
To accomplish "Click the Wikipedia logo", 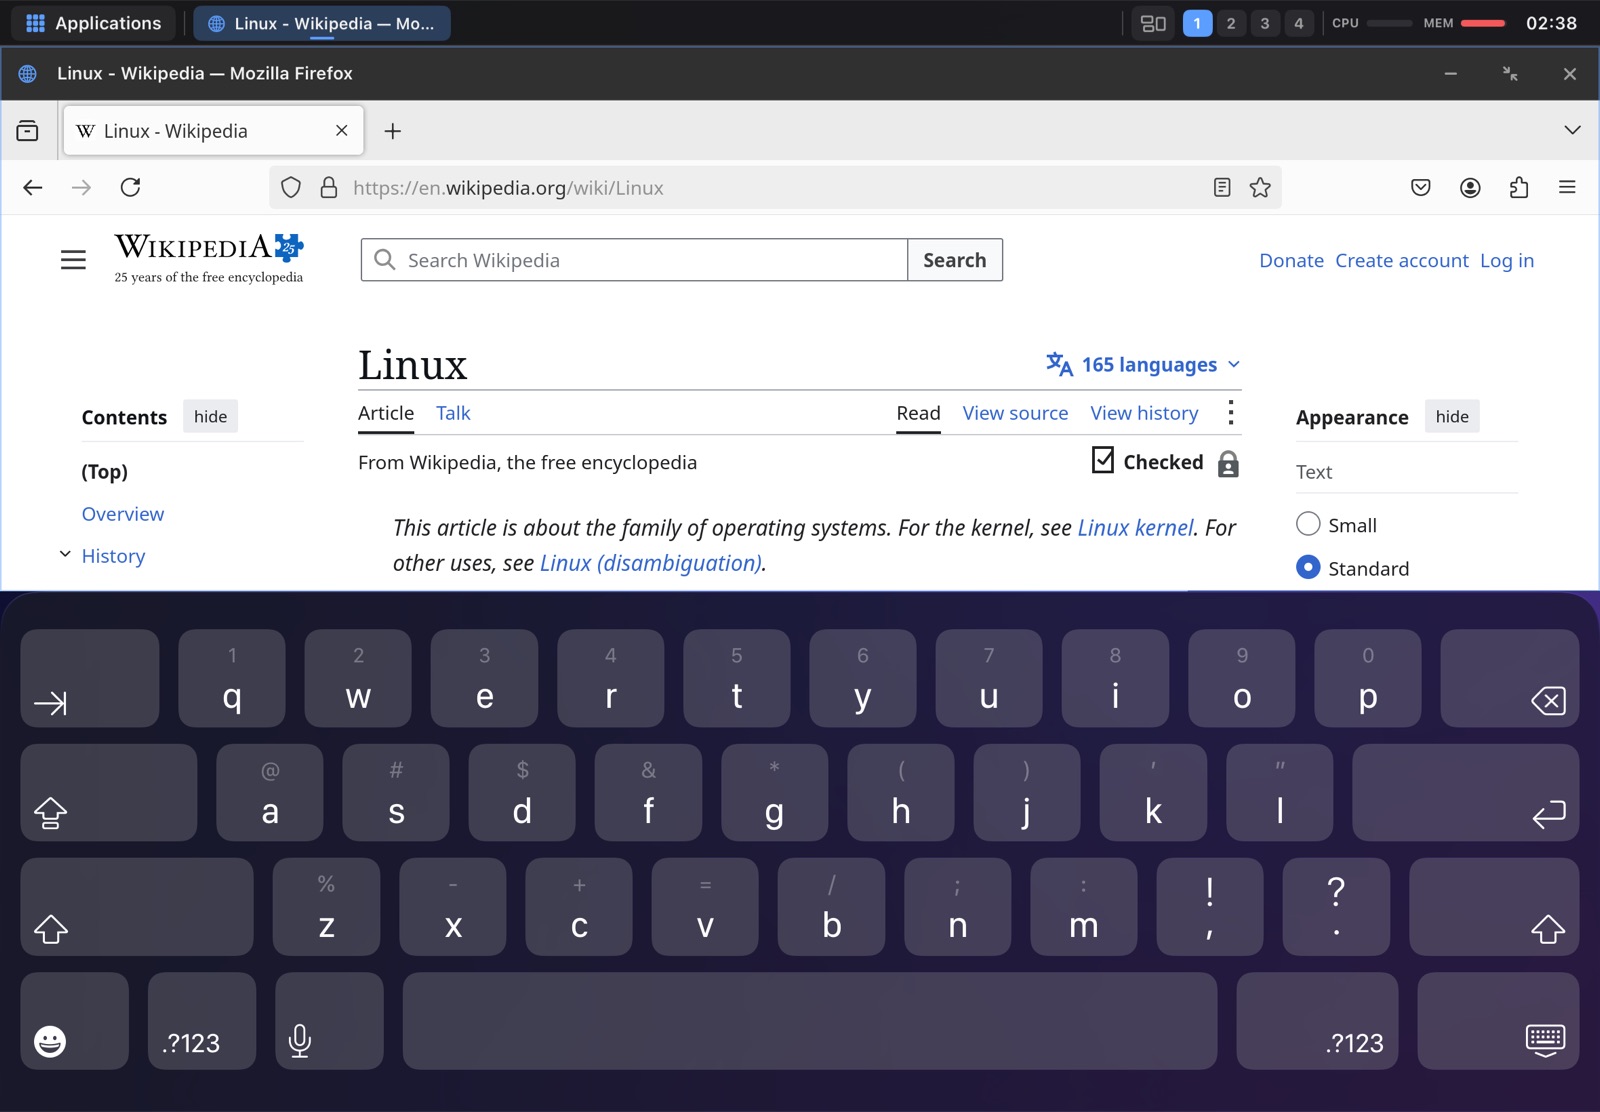I will (208, 258).
